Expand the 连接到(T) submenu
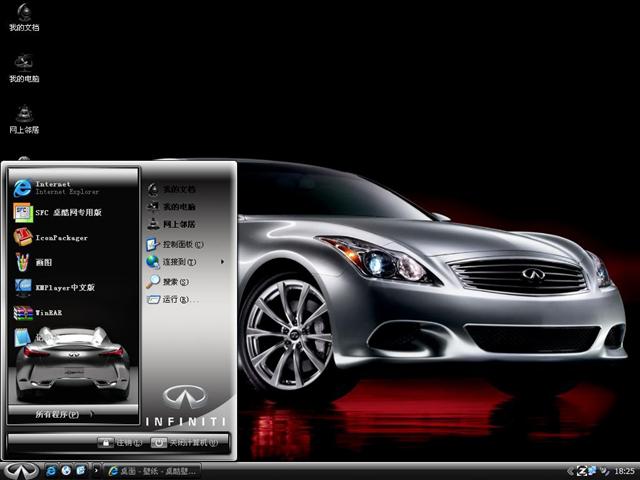This screenshot has width=640, height=480. (185, 262)
